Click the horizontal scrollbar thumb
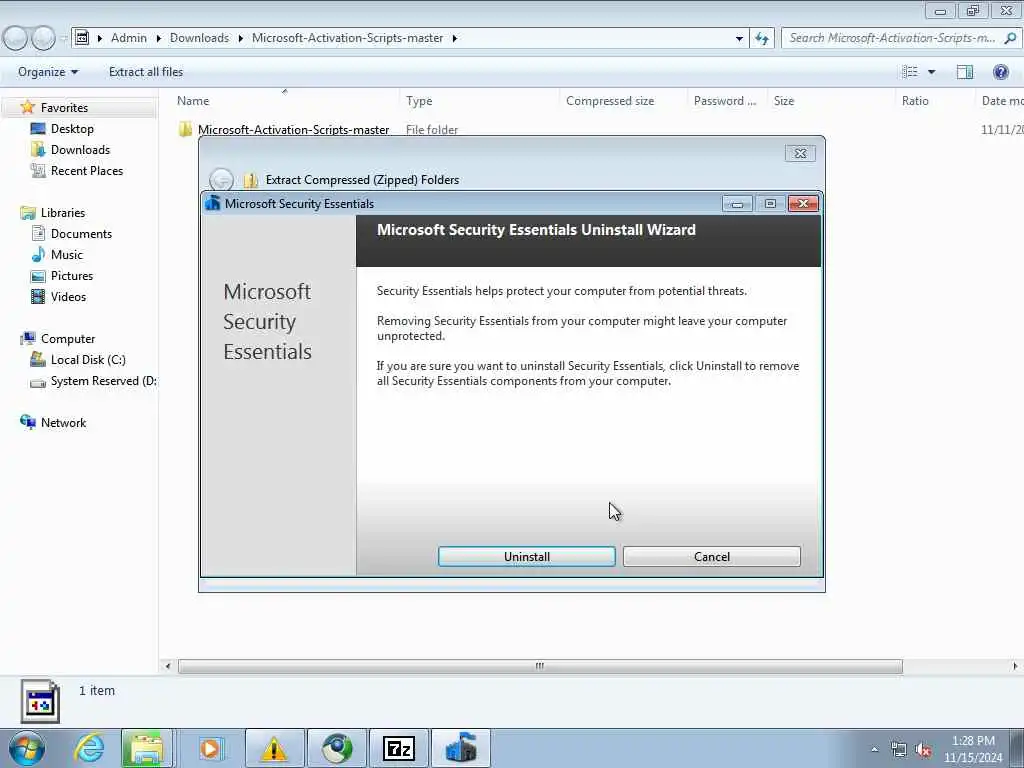Viewport: 1024px width, 768px height. [x=540, y=666]
